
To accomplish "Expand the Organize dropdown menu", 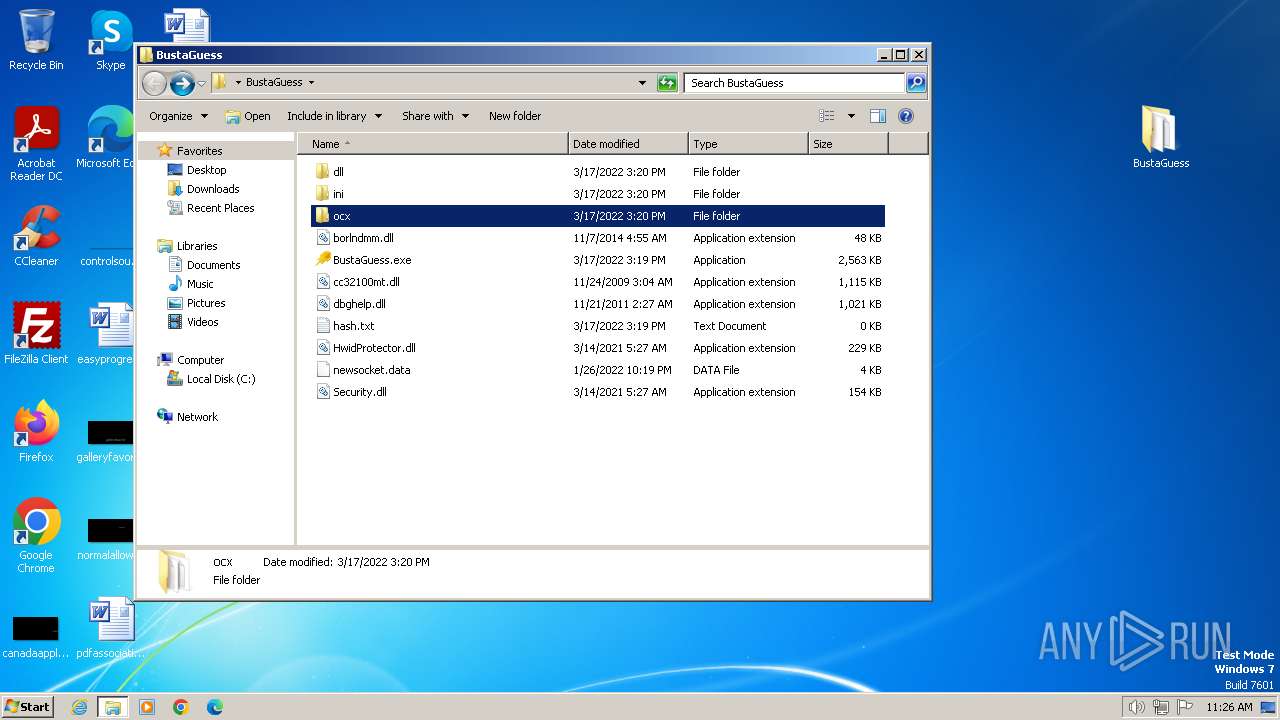I will [178, 116].
